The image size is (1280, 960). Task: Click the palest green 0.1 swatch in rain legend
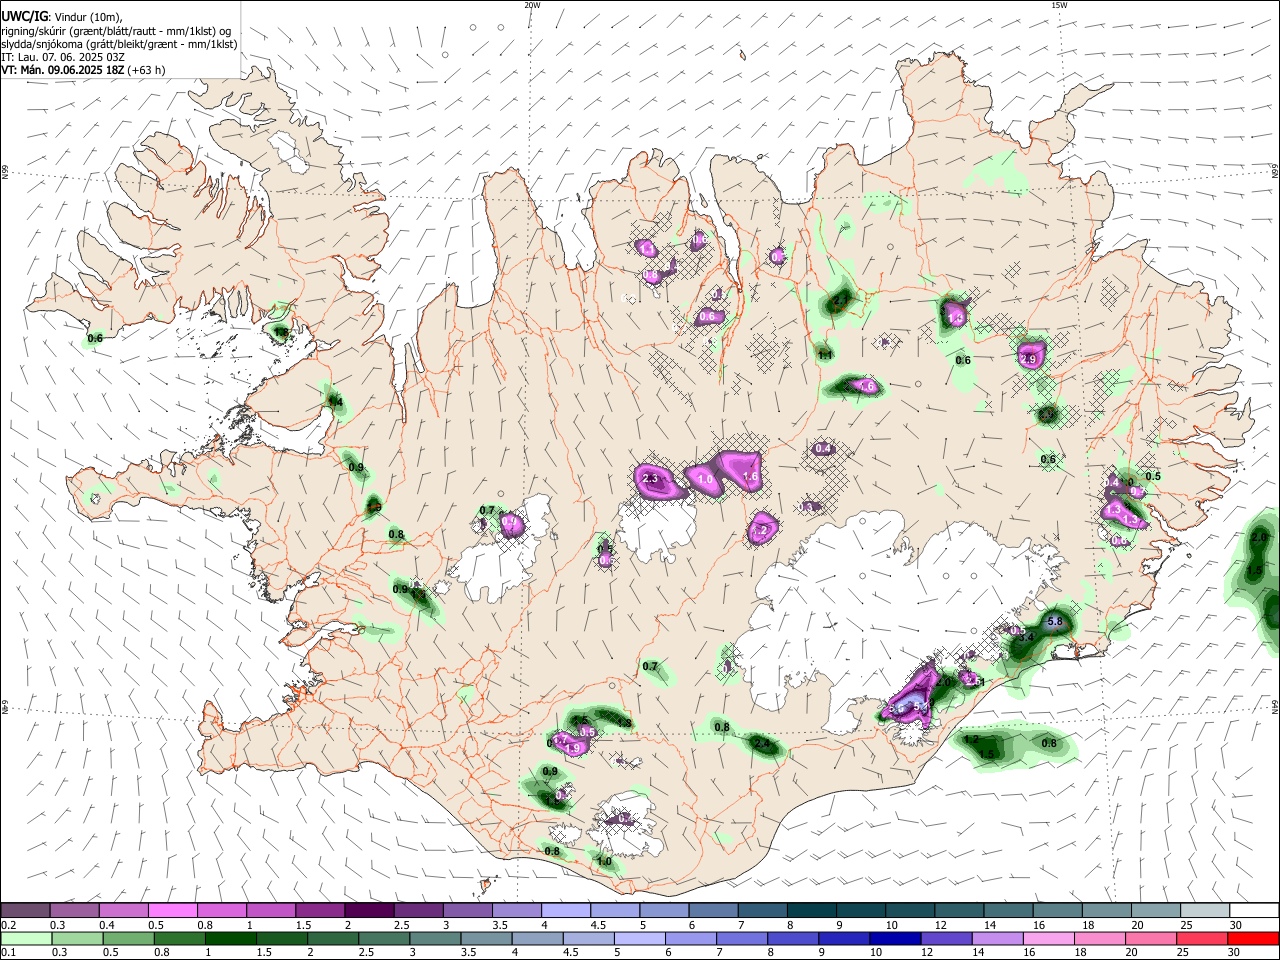tap(26, 938)
